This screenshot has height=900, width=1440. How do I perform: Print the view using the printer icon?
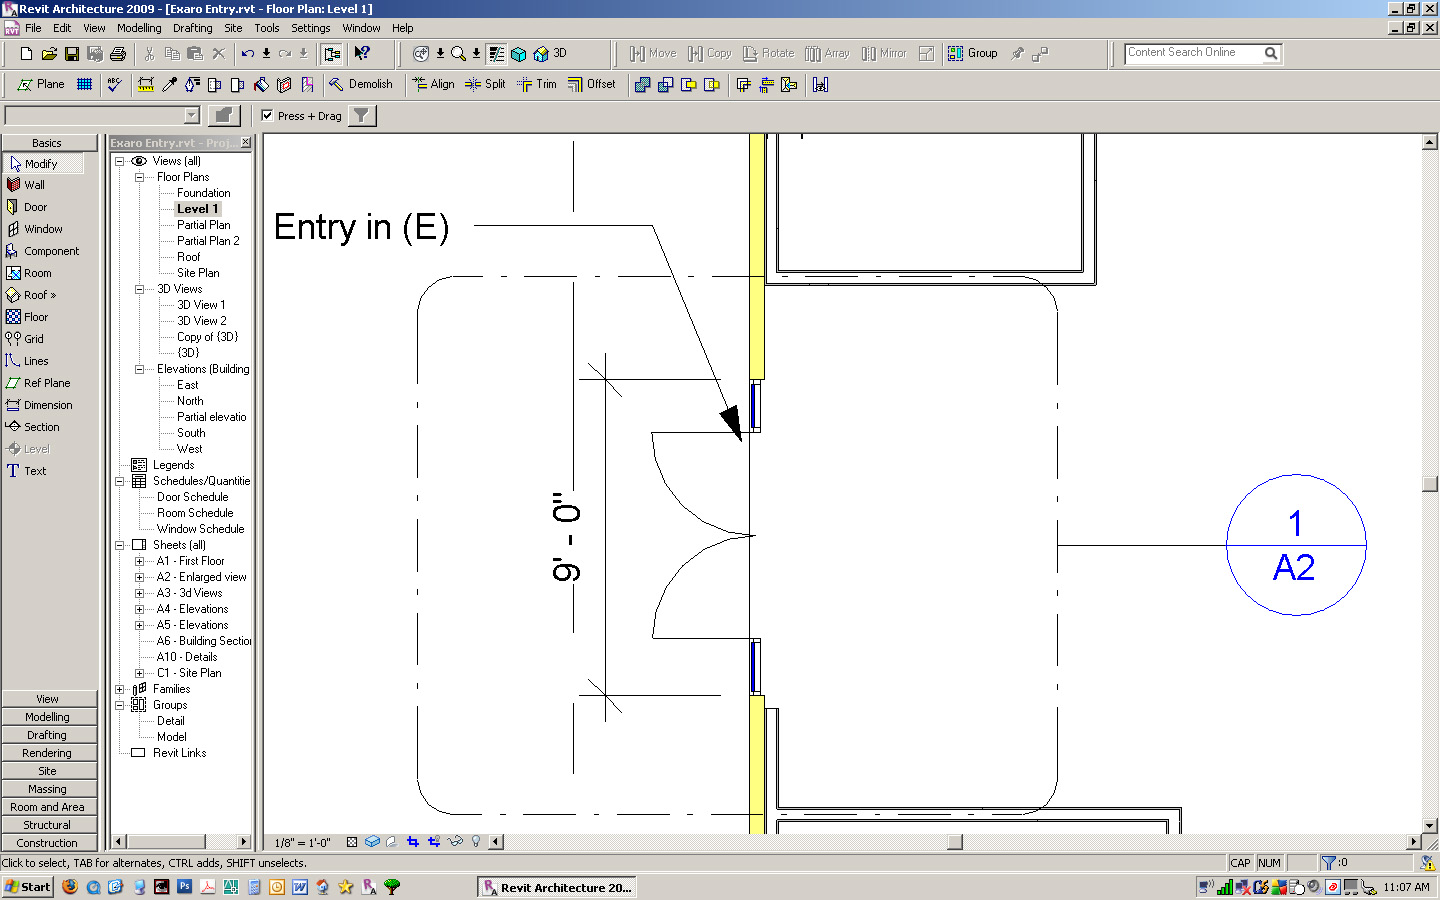point(118,54)
